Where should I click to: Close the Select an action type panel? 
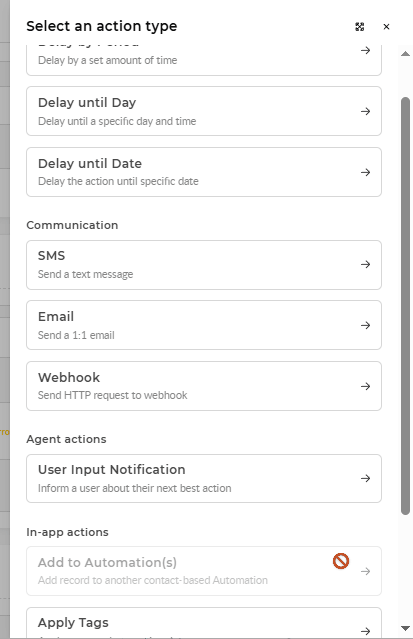coord(386,27)
